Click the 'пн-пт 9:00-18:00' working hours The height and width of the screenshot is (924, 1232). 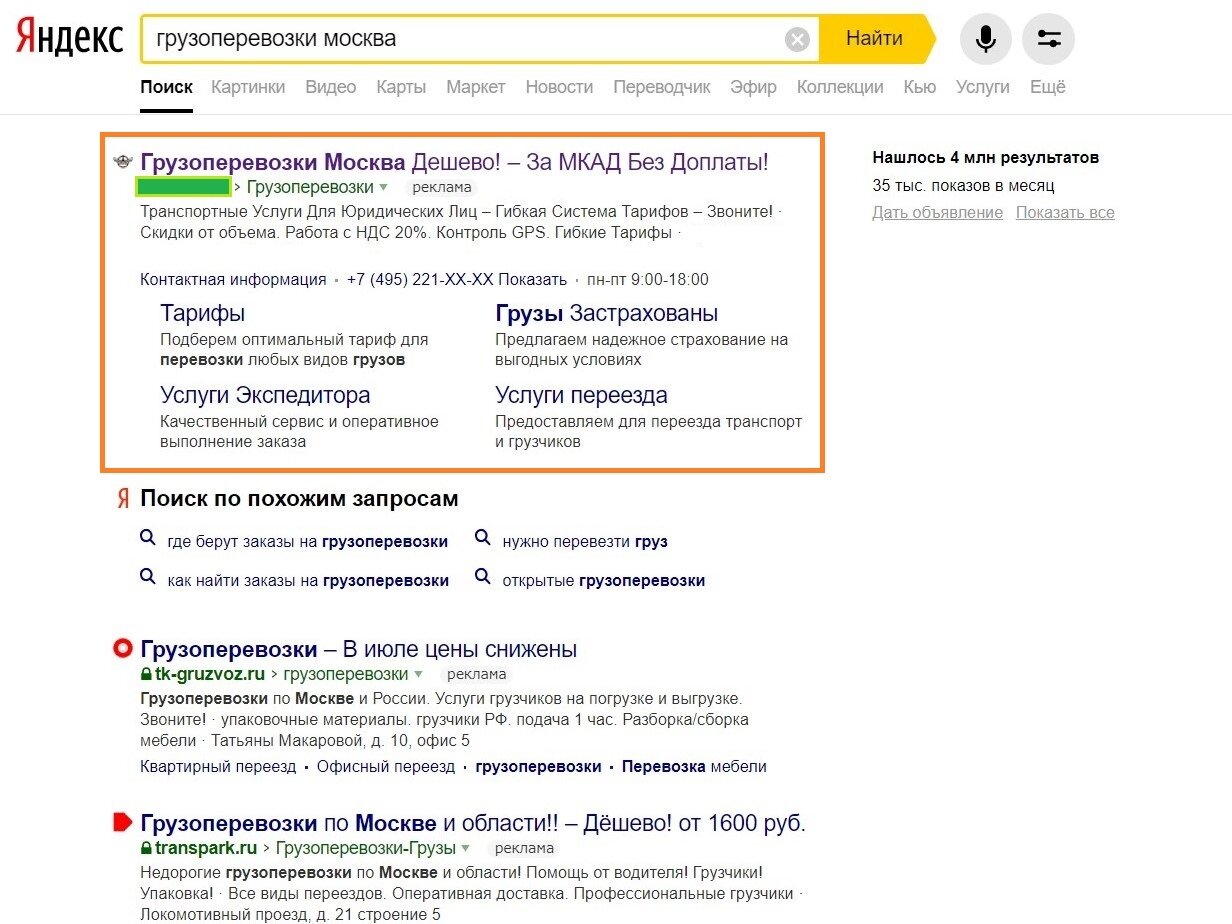coord(648,280)
